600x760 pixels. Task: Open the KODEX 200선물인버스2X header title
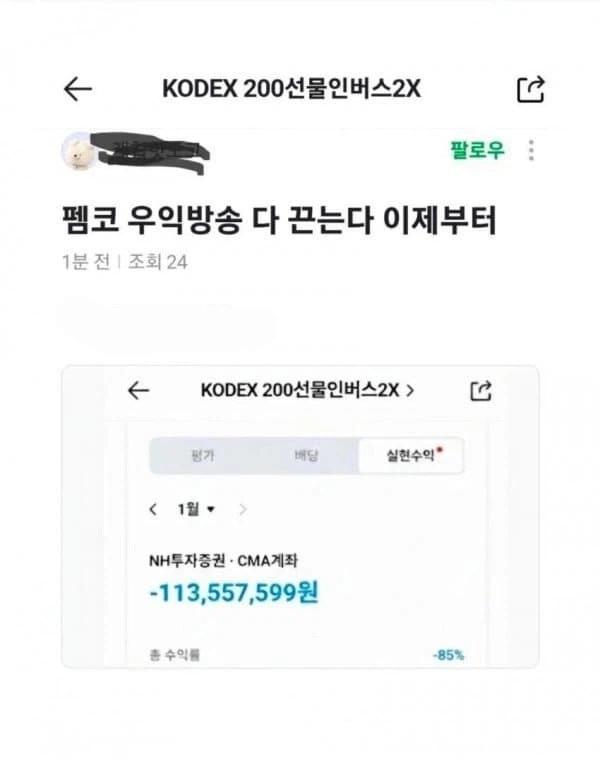click(x=291, y=89)
